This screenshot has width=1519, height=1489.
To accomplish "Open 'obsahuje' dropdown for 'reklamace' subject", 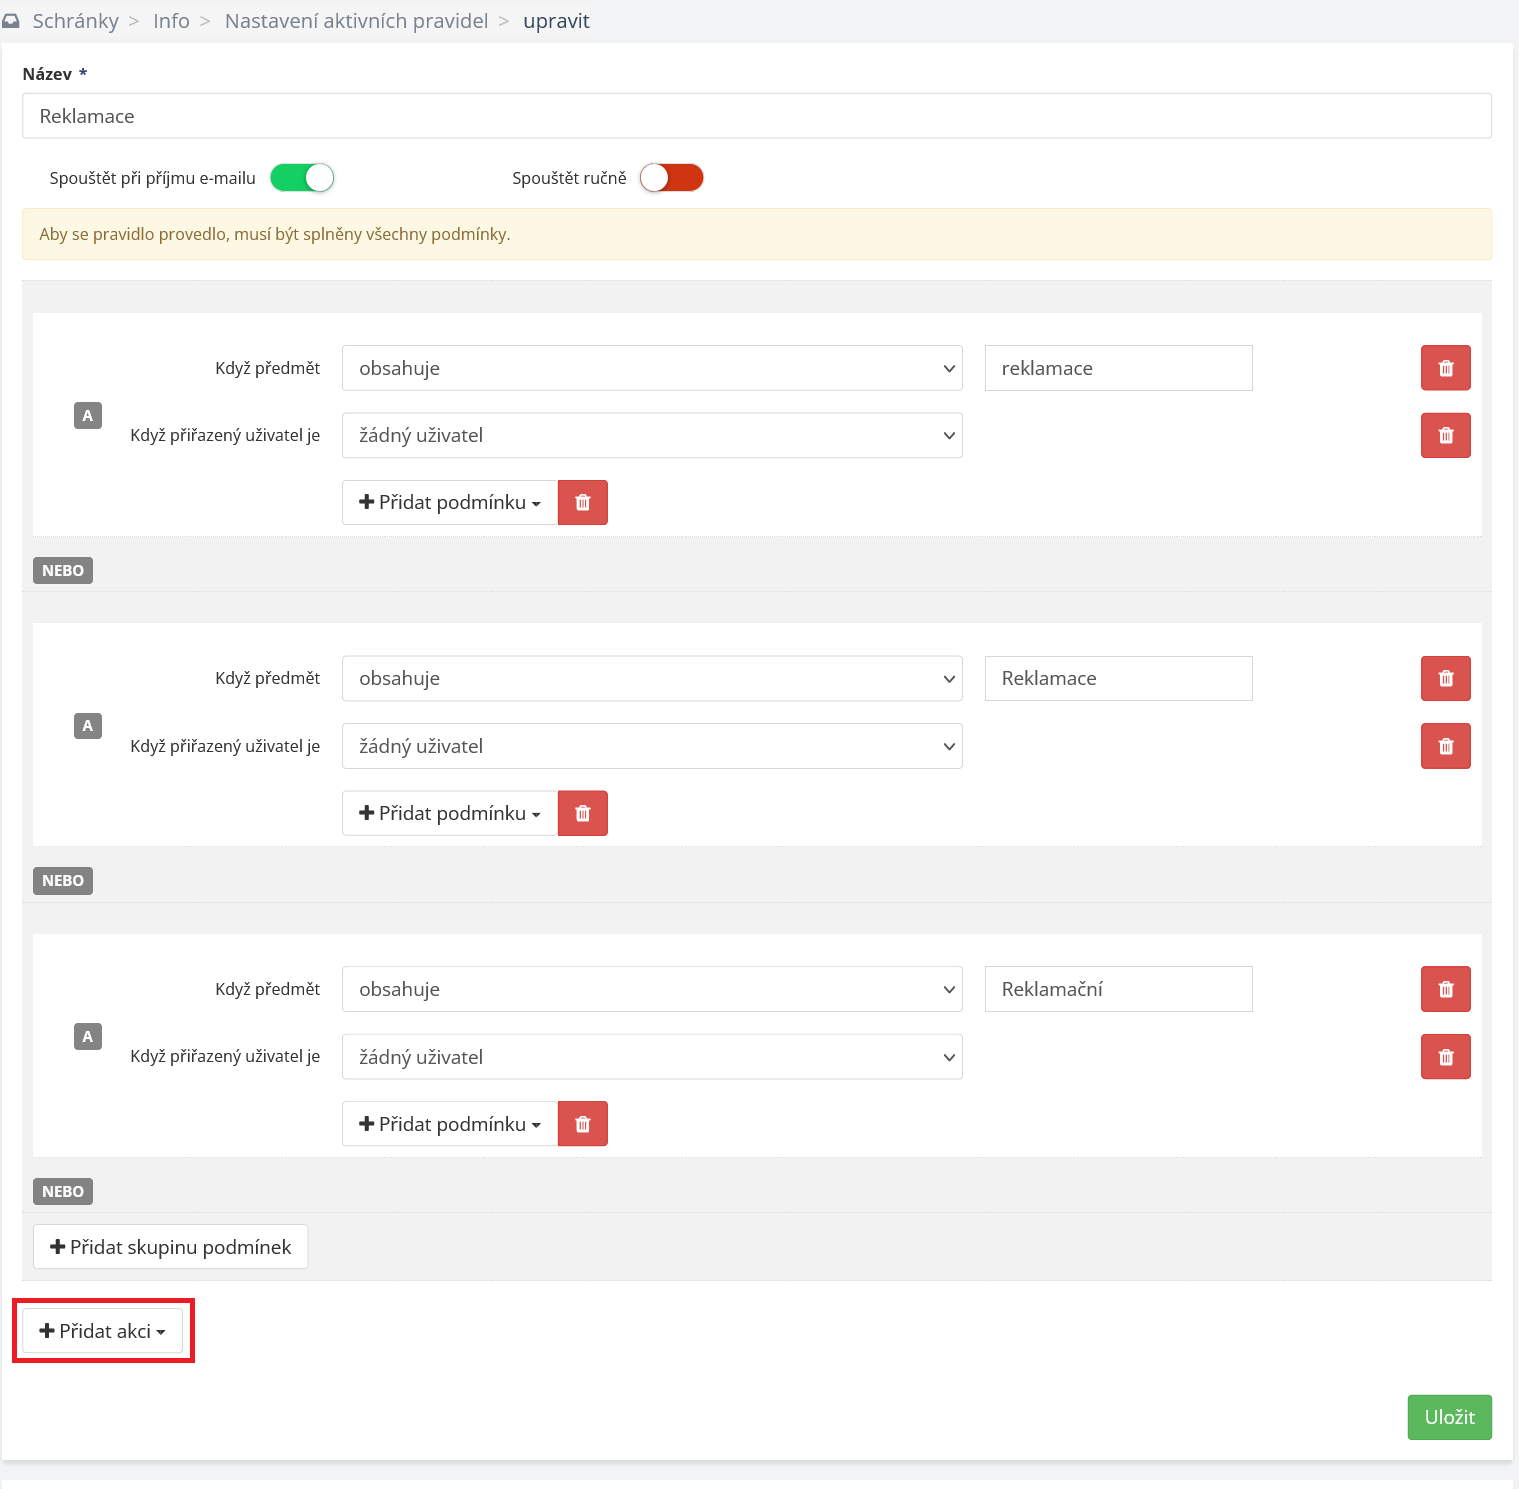I will [x=652, y=368].
